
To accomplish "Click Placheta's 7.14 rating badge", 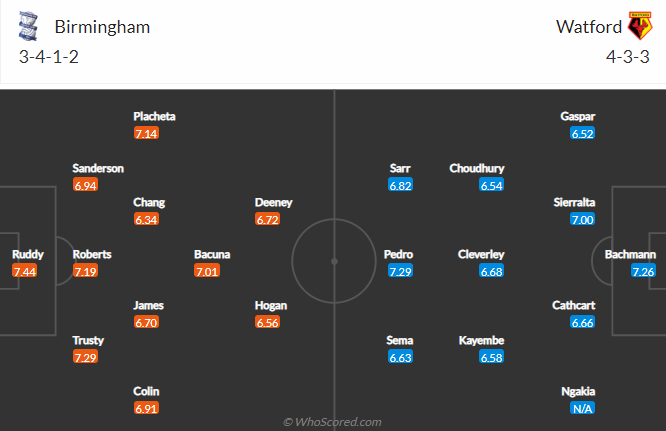I will coord(147,133).
